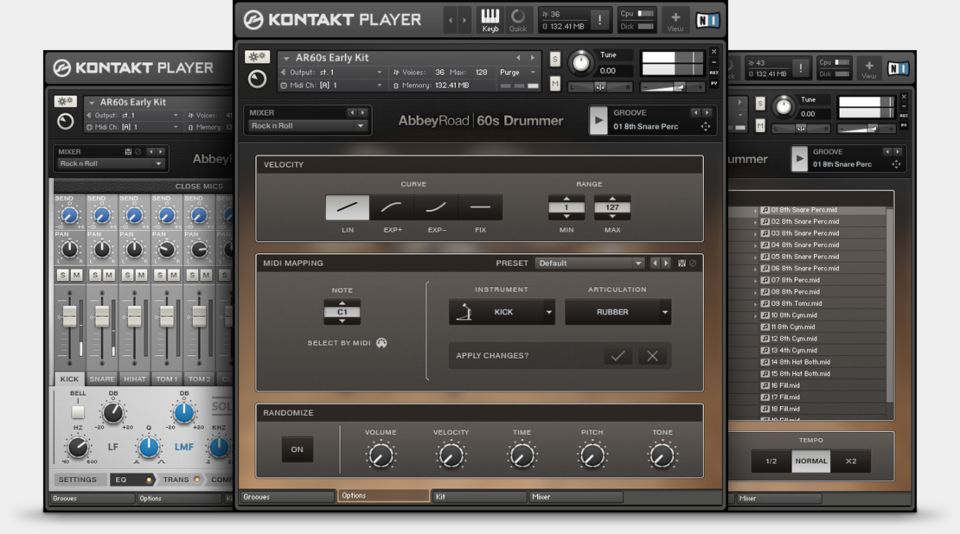Toggle Solo with the S button
This screenshot has height=534, width=960.
coord(555,60)
